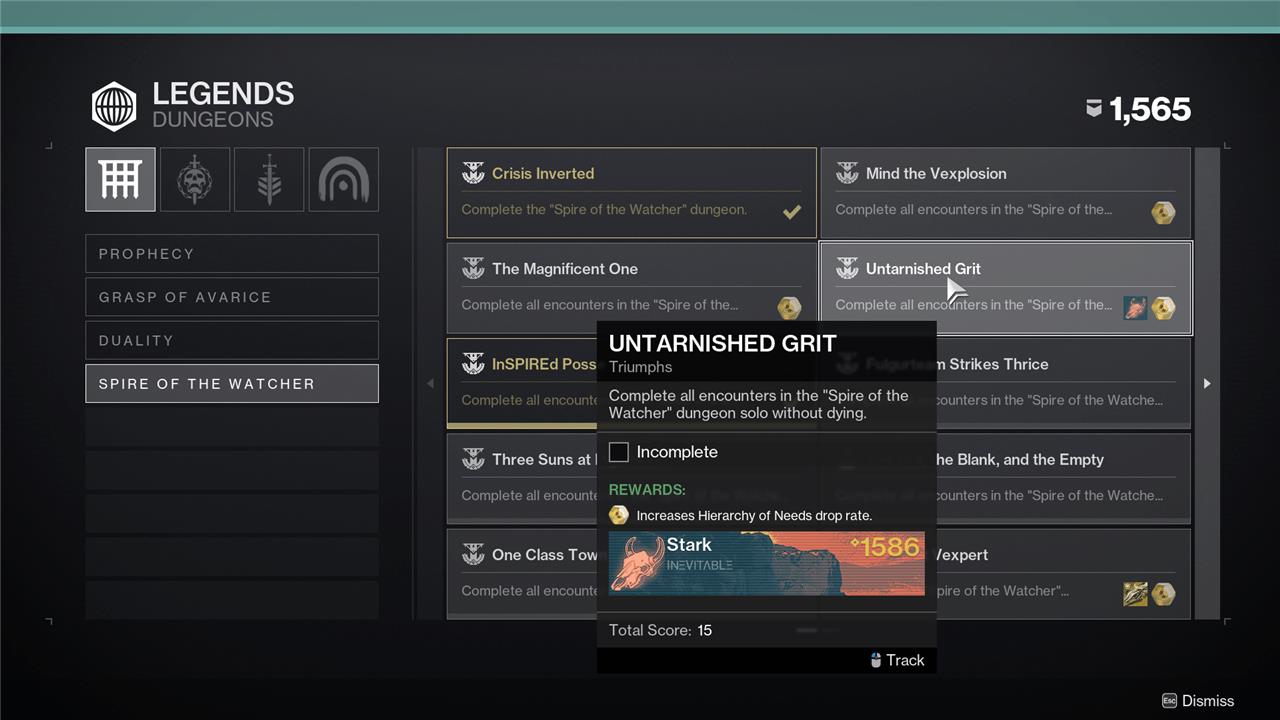Select the dungeon gate category icon
1280x720 pixels.
(x=120, y=180)
